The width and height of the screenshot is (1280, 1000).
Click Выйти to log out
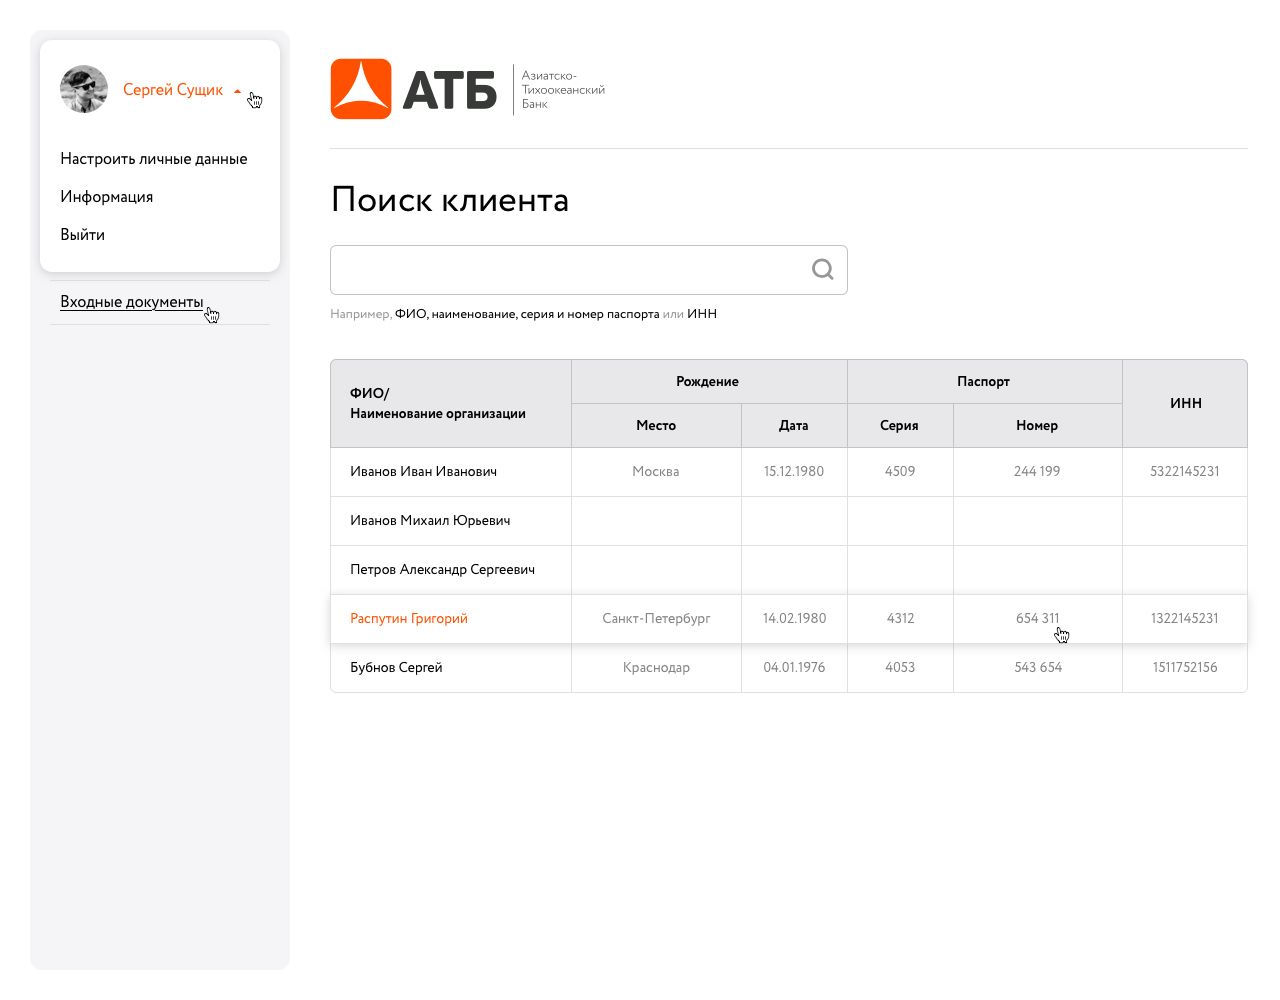click(x=83, y=235)
